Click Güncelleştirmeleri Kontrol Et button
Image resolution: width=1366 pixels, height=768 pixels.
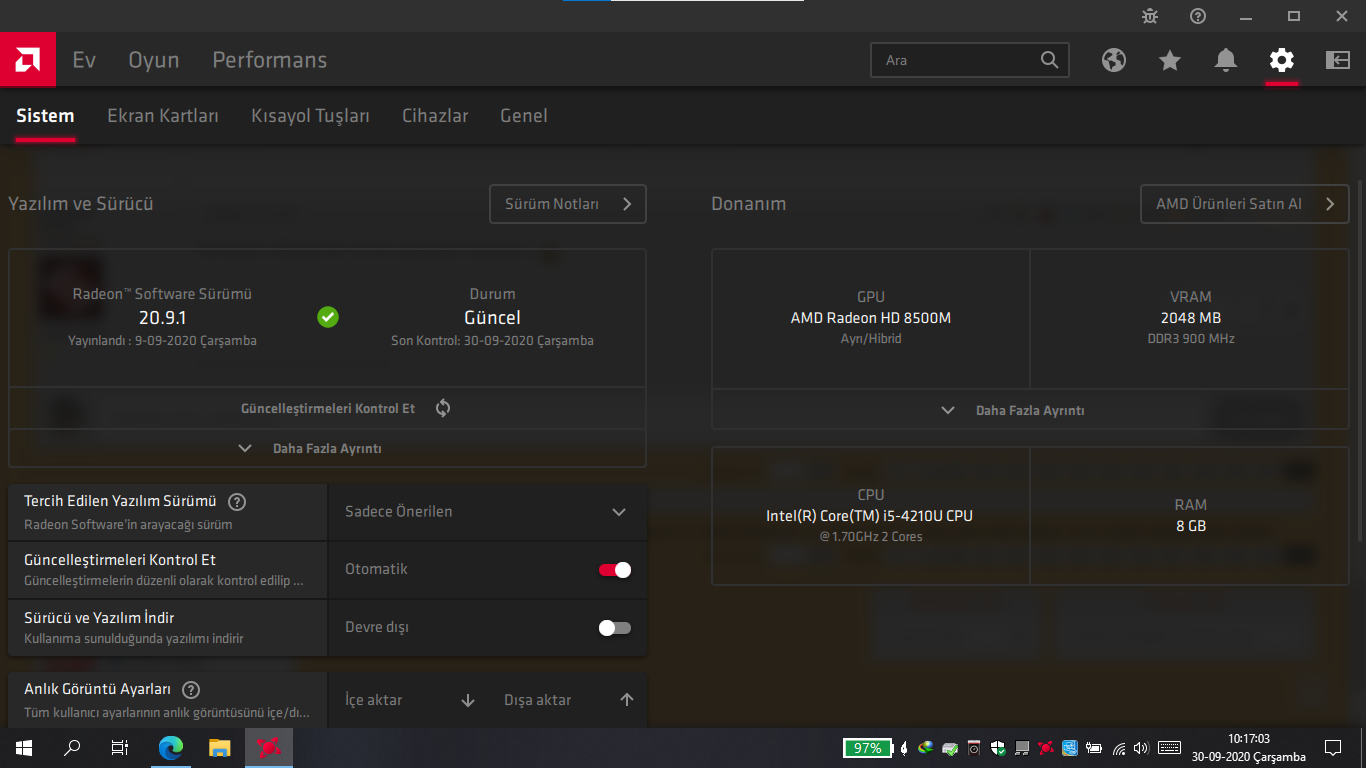(327, 408)
